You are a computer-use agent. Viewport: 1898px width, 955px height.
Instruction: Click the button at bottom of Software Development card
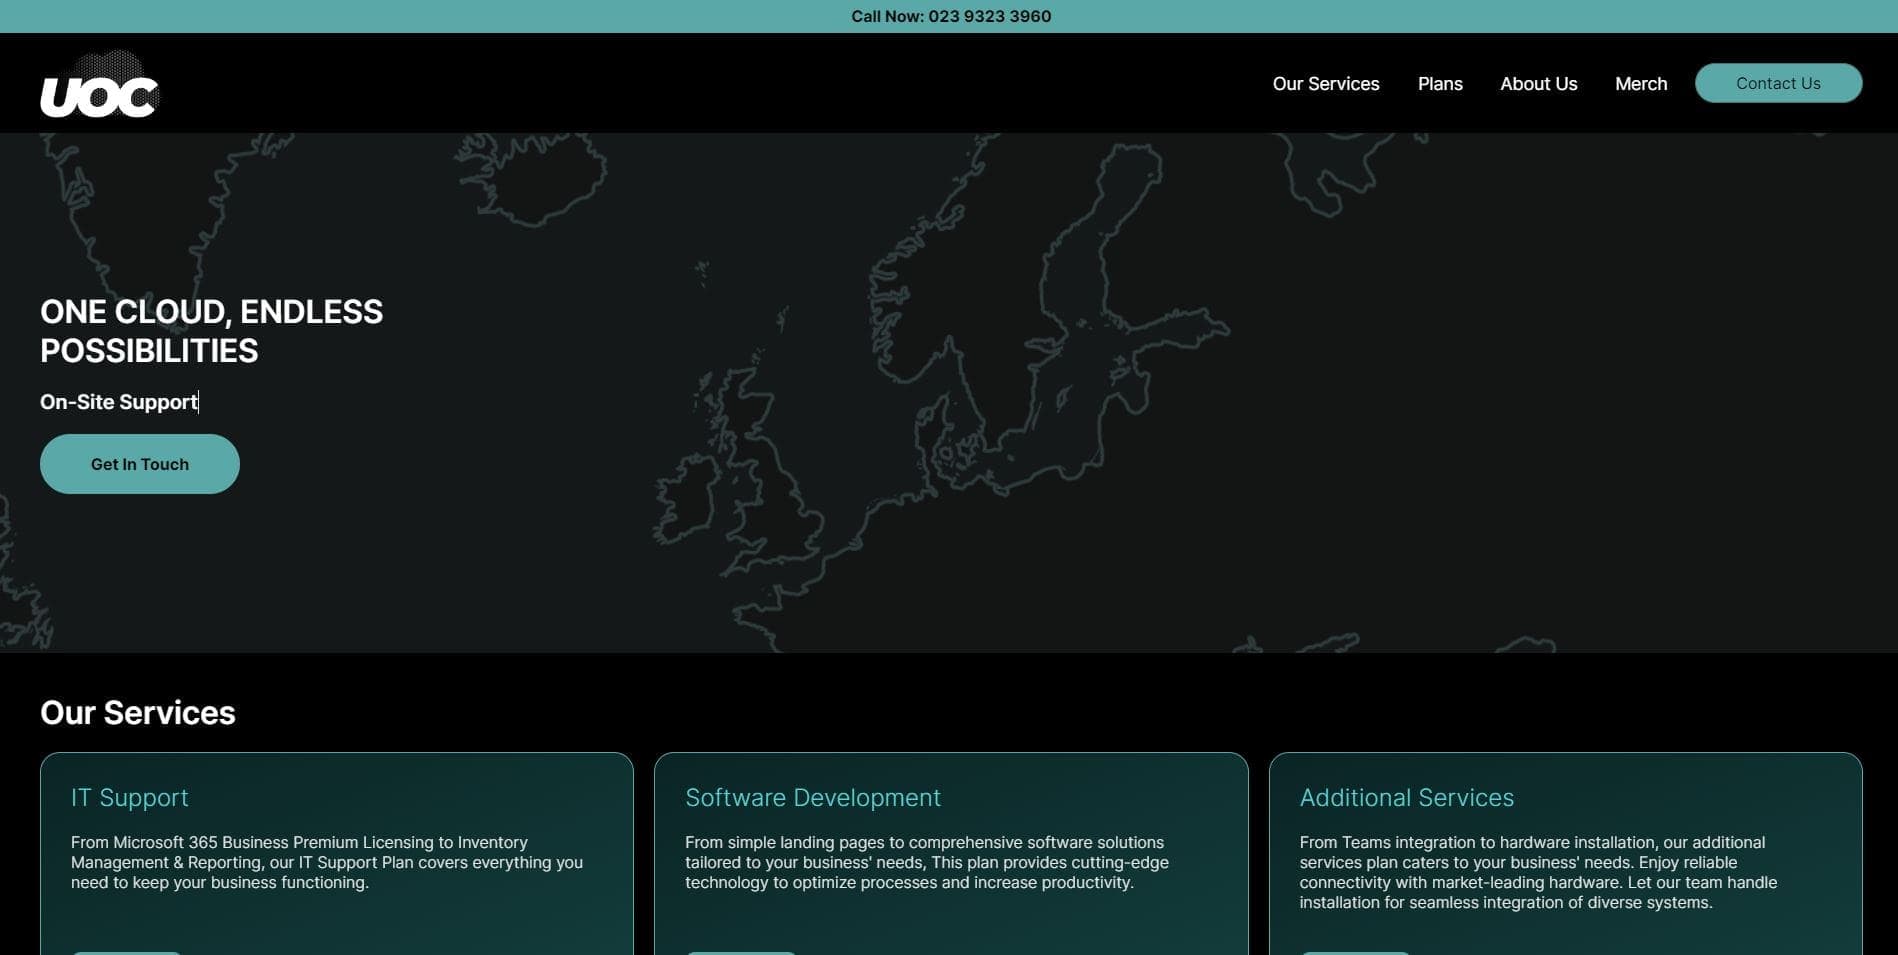pyautogui.click(x=741, y=952)
